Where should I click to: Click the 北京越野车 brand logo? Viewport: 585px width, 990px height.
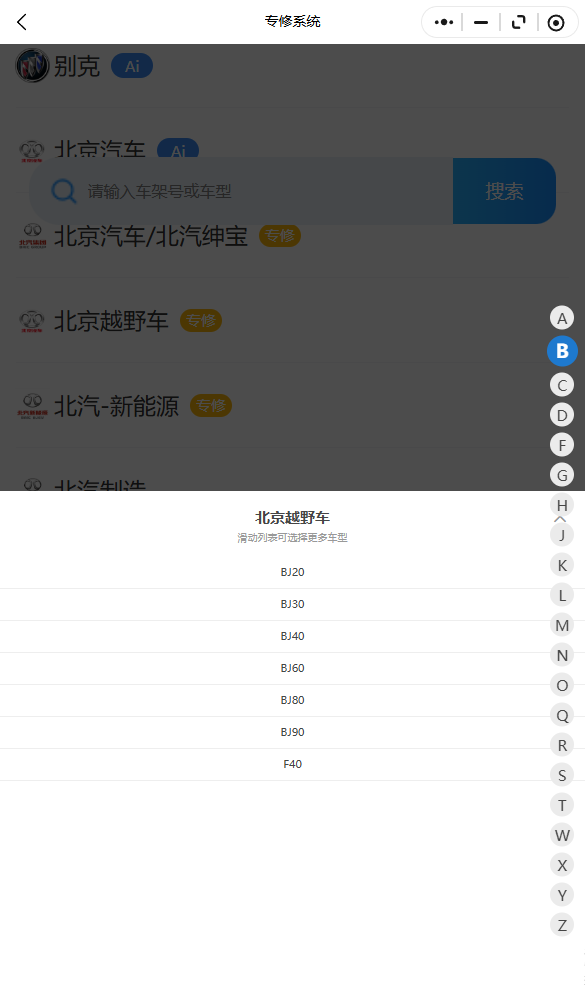(x=32, y=321)
